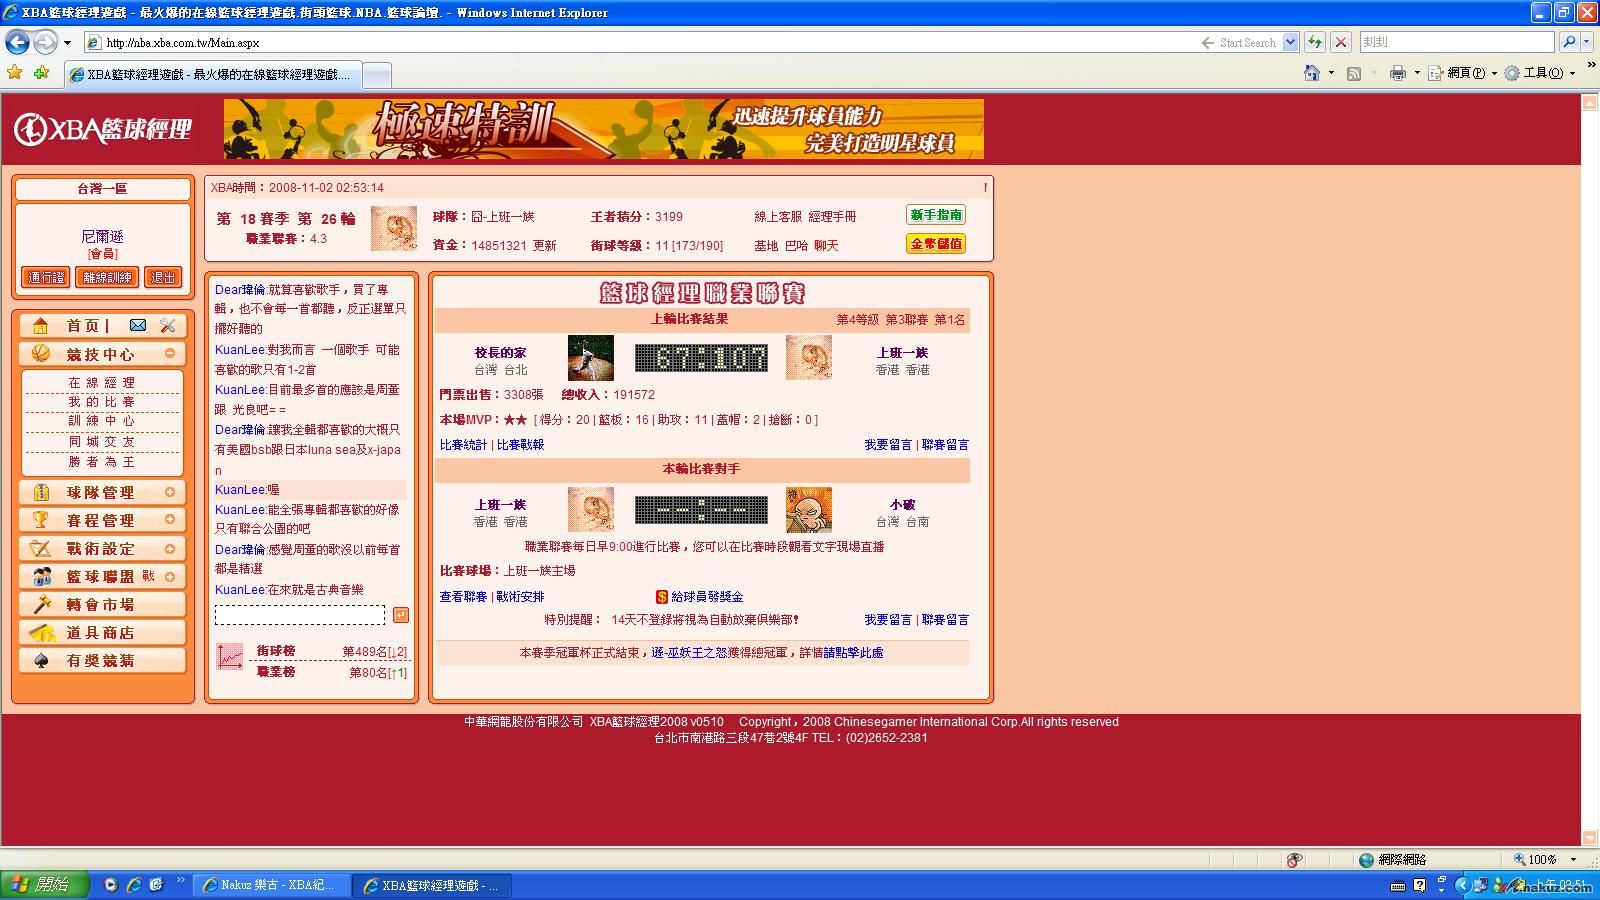This screenshot has height=900, width=1600.
Task: Collapse the 競技中心 section with minus toggle
Action: coord(170,354)
